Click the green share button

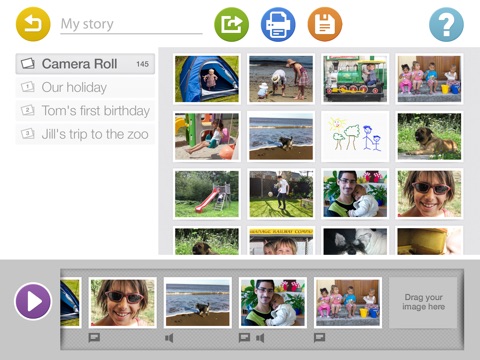pos(231,24)
